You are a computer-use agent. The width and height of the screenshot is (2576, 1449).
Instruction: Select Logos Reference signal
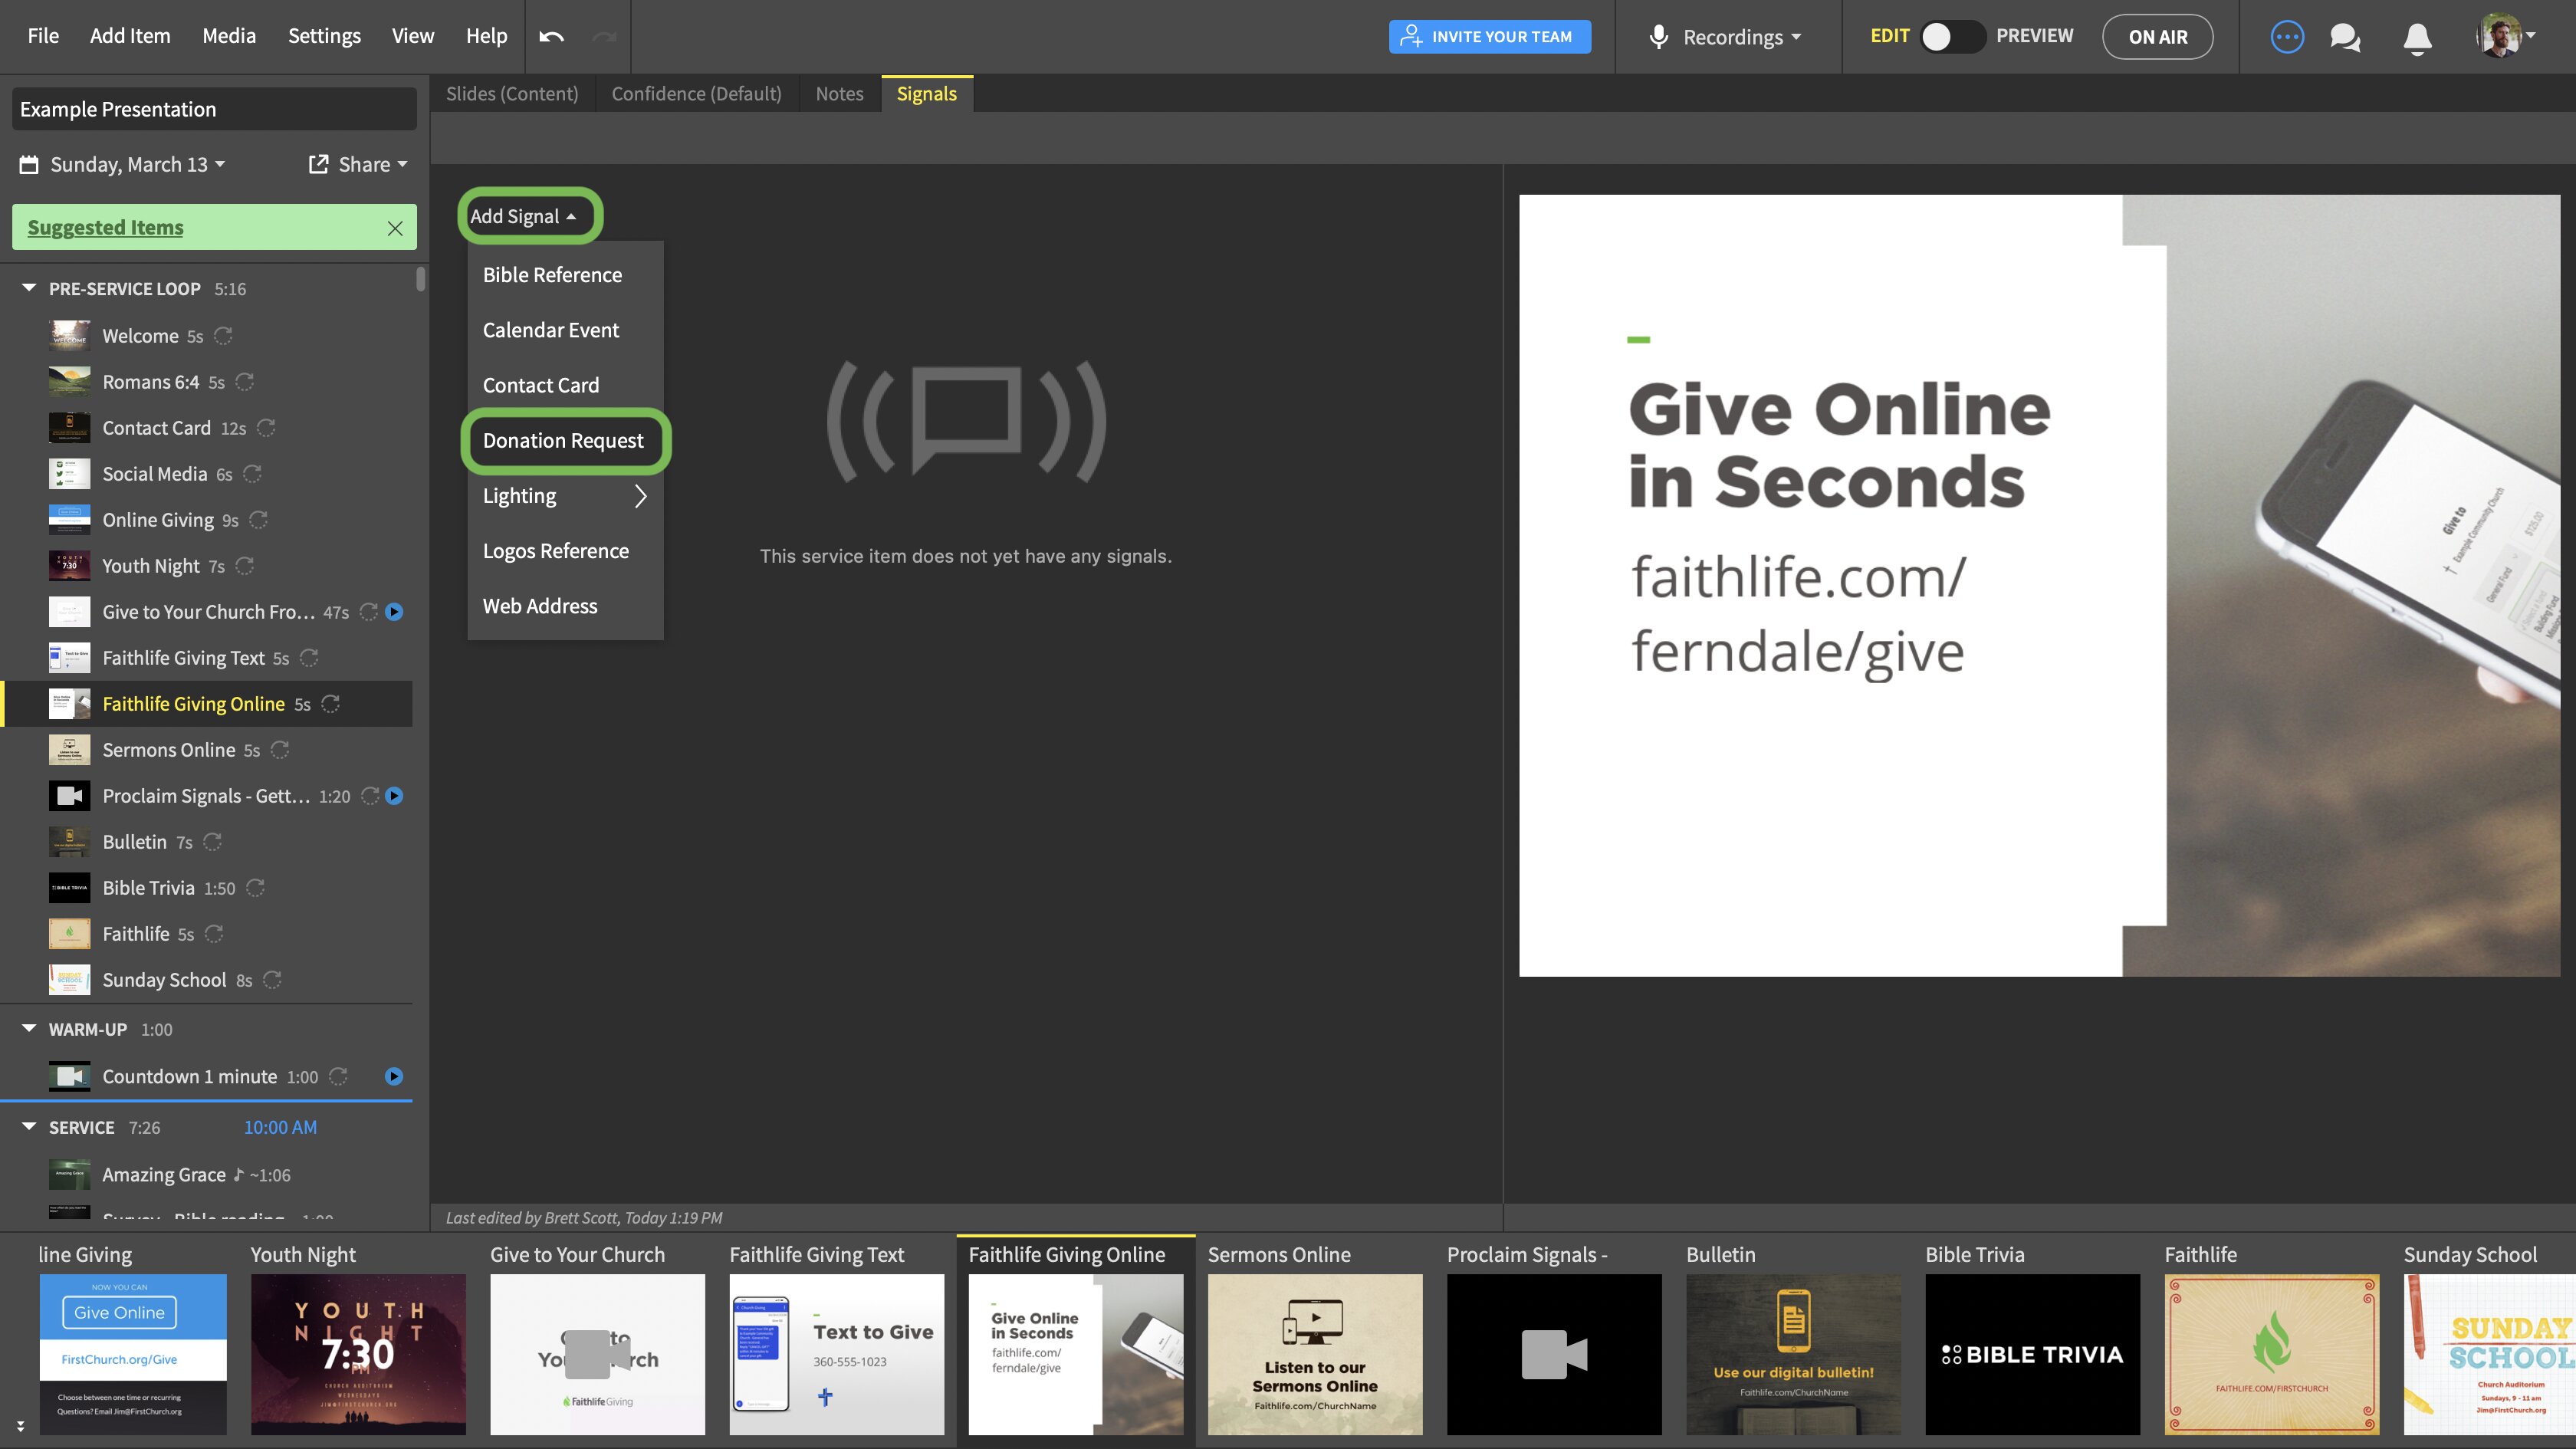click(565, 551)
